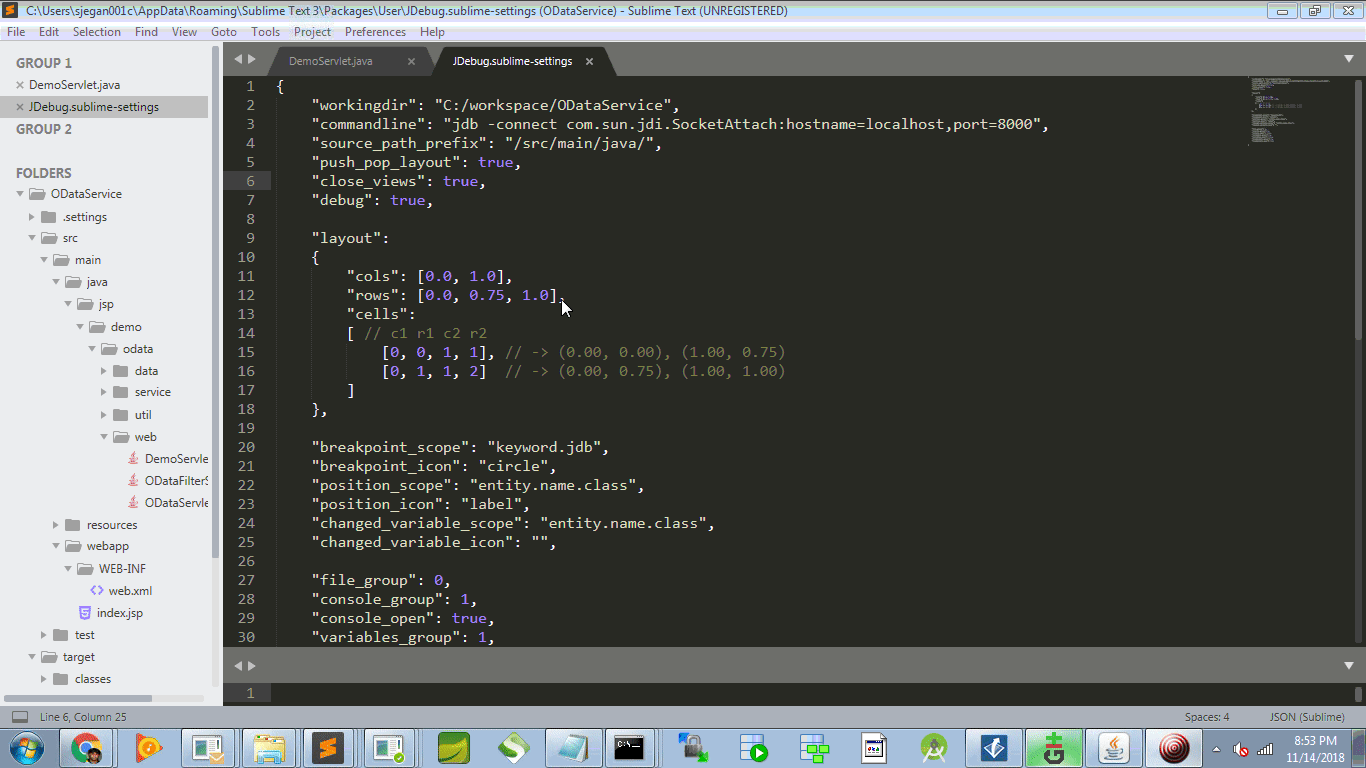Click the HTML5 icon beside index.jsp
Viewport: 1366px width, 768px height.
click(x=85, y=613)
